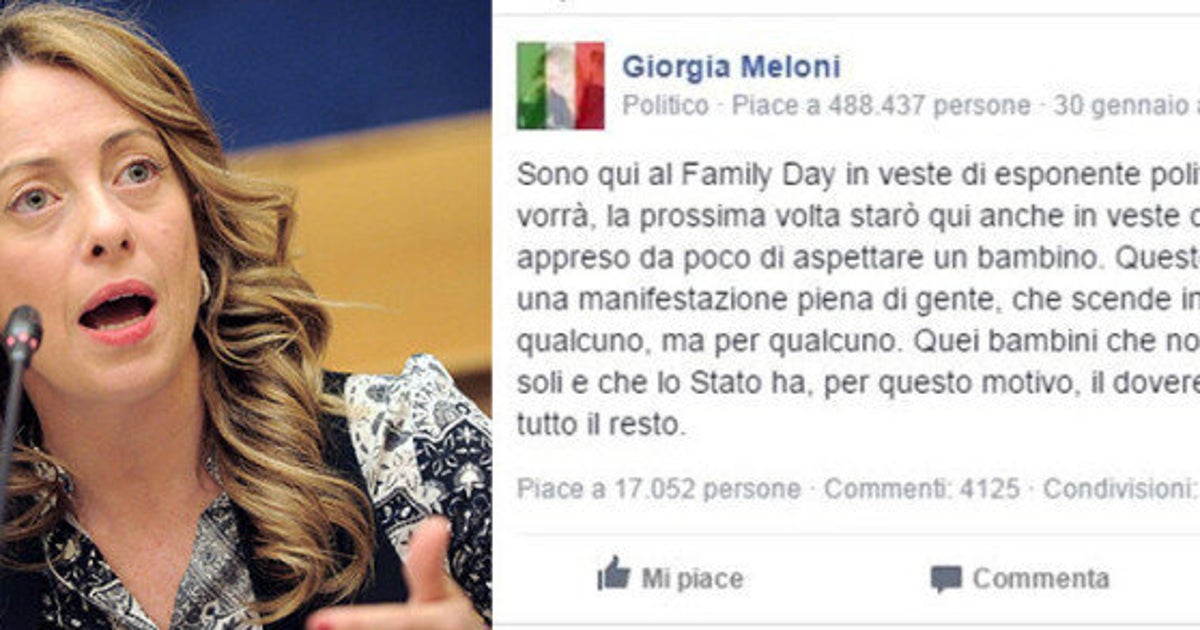The width and height of the screenshot is (1200, 630).
Task: Click the speech bubble icon beside Commenta
Action: point(945,579)
